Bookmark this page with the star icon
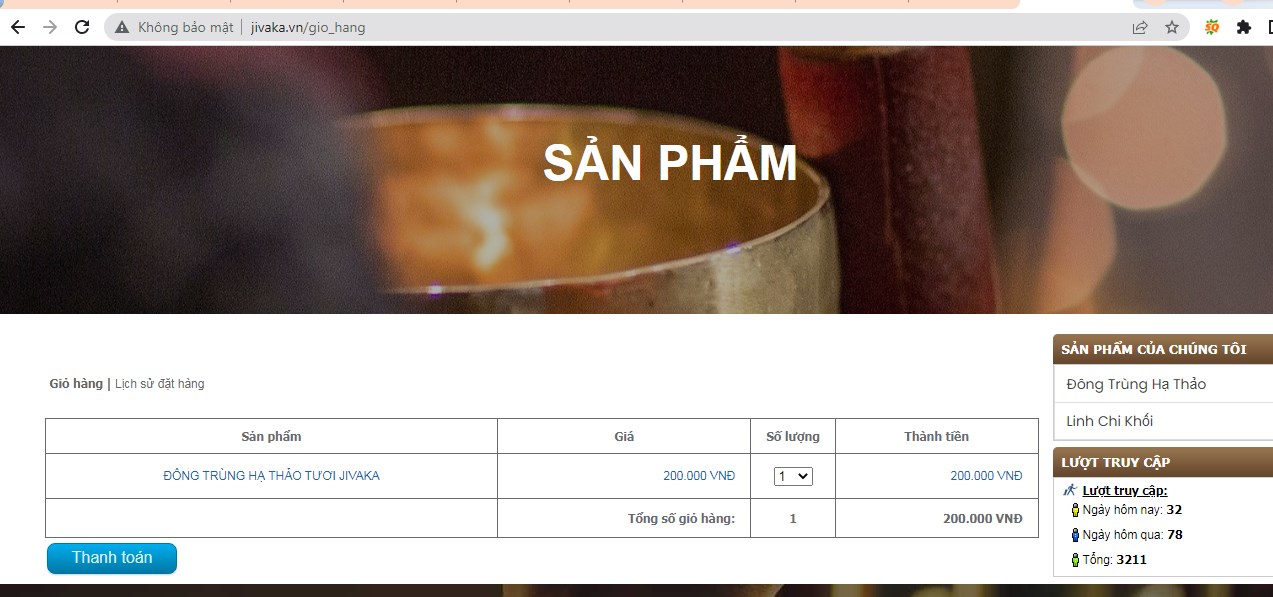The image size is (1273, 597). [1172, 27]
